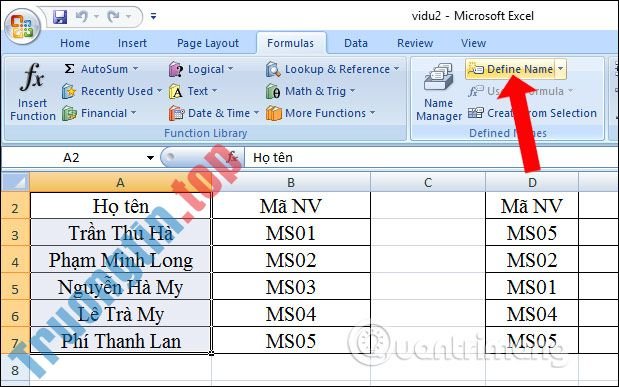Viewport: 619px width, 387px height.
Task: Select column D header
Action: coord(532,182)
